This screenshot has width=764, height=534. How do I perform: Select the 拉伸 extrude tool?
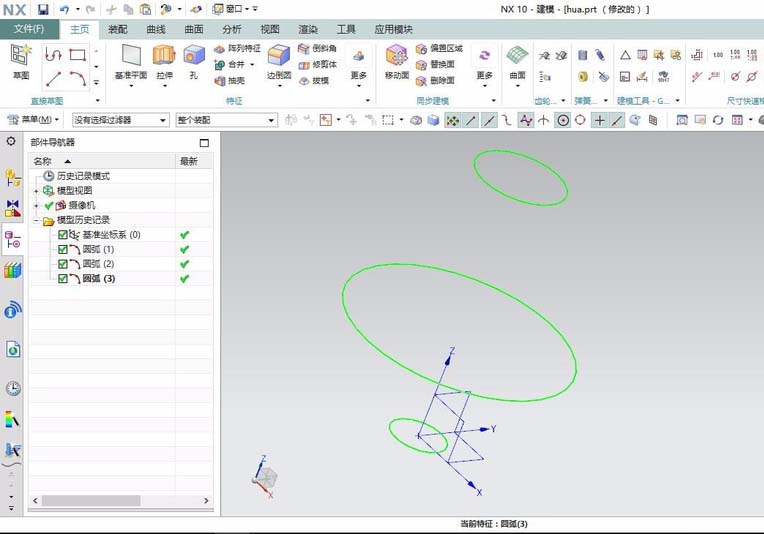coord(164,62)
